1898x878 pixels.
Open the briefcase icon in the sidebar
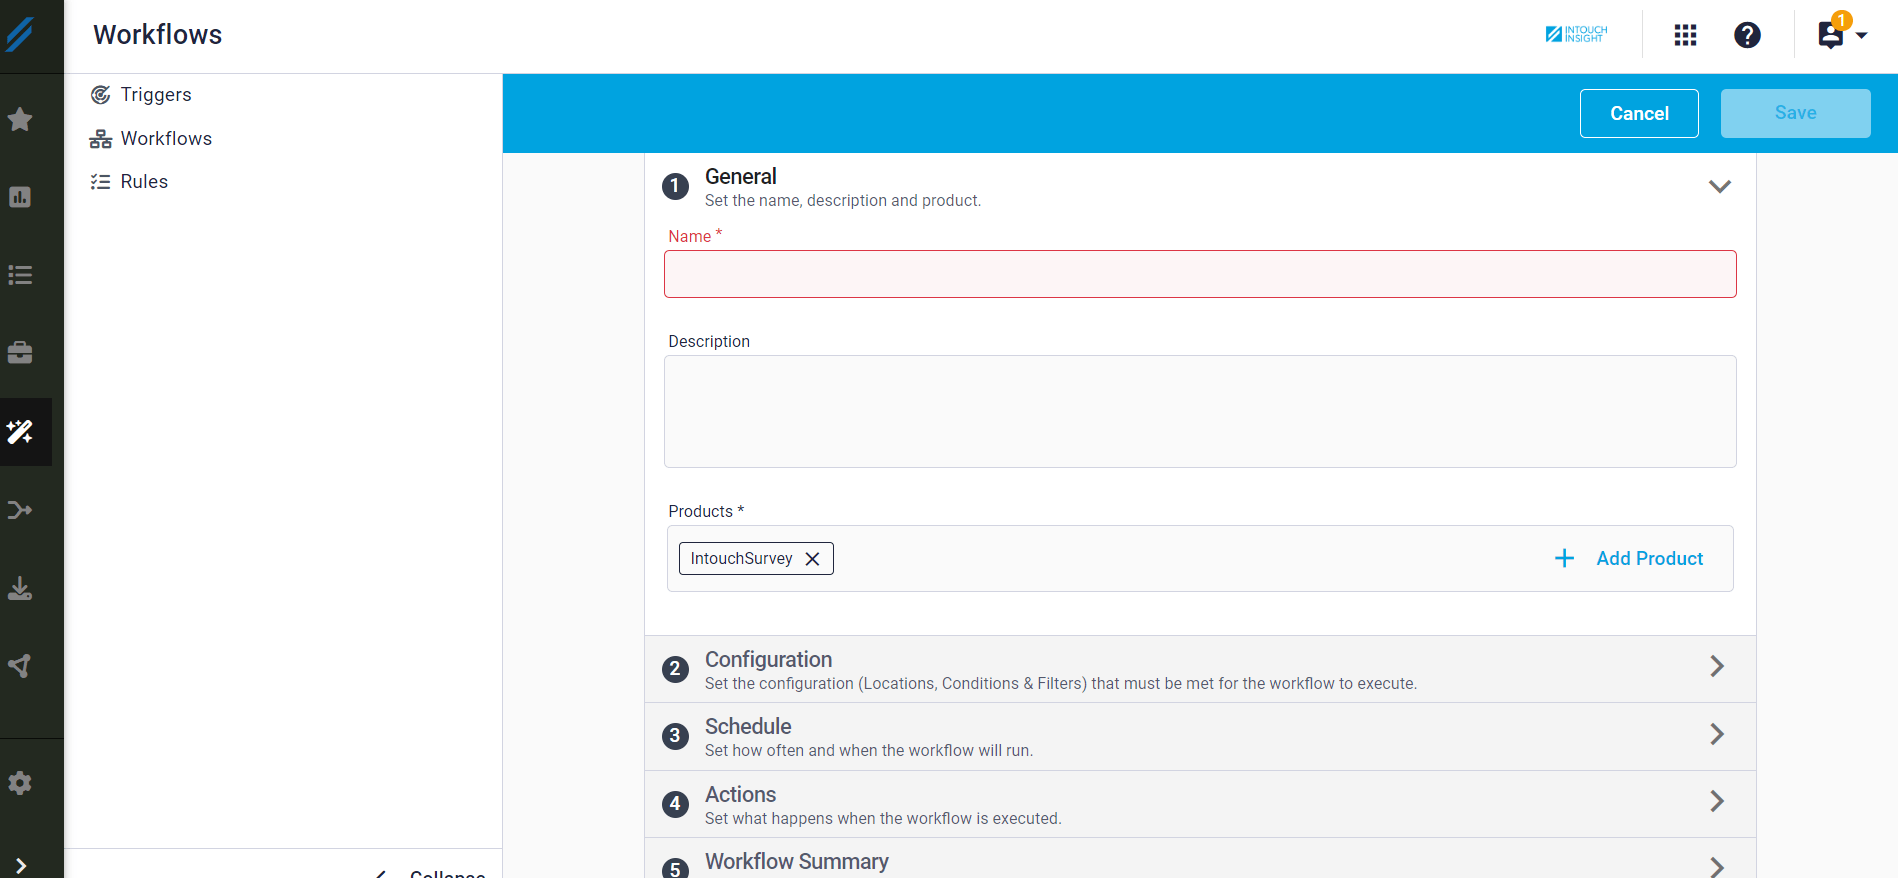point(20,353)
